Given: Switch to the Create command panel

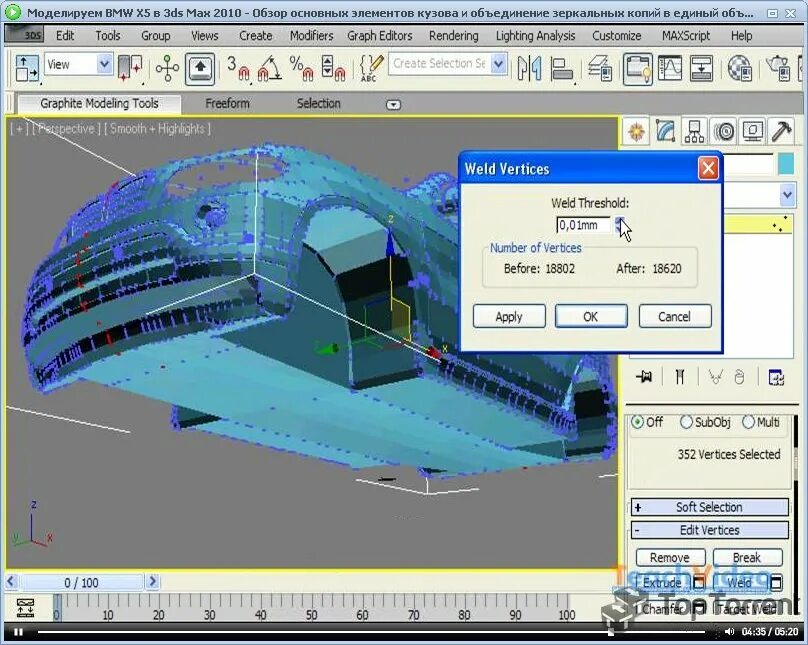Looking at the screenshot, I should [636, 132].
